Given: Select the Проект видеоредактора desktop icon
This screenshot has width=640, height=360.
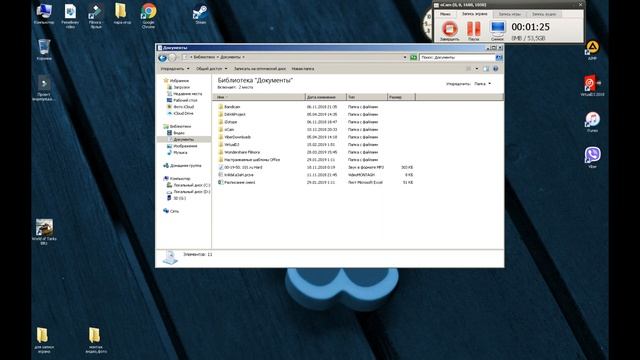Looking at the screenshot, I should [44, 88].
